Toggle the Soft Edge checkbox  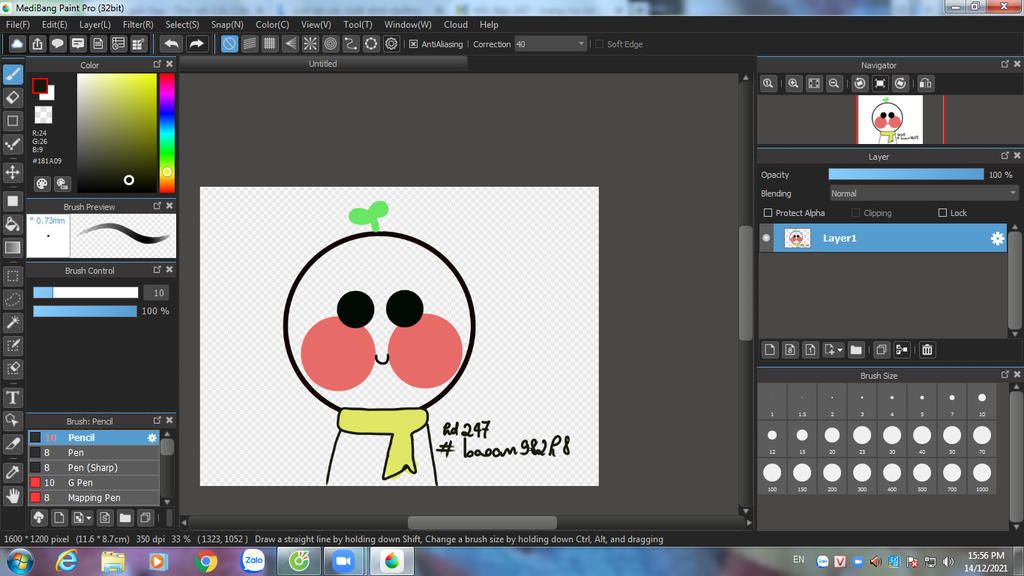[599, 44]
